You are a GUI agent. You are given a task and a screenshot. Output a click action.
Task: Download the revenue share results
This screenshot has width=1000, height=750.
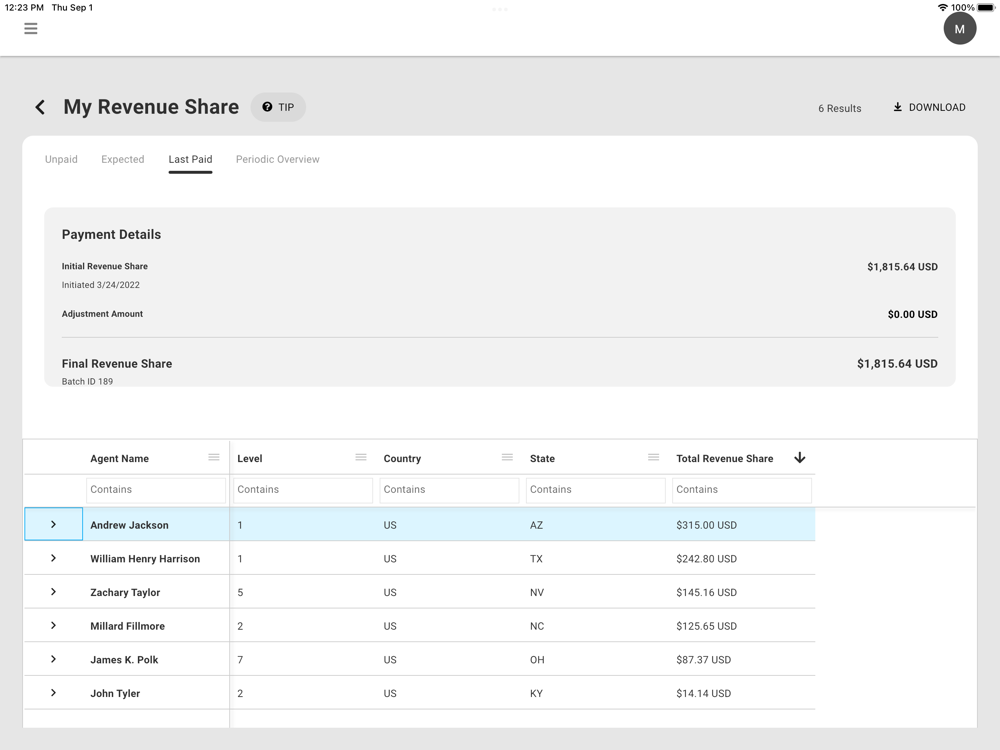(x=929, y=107)
